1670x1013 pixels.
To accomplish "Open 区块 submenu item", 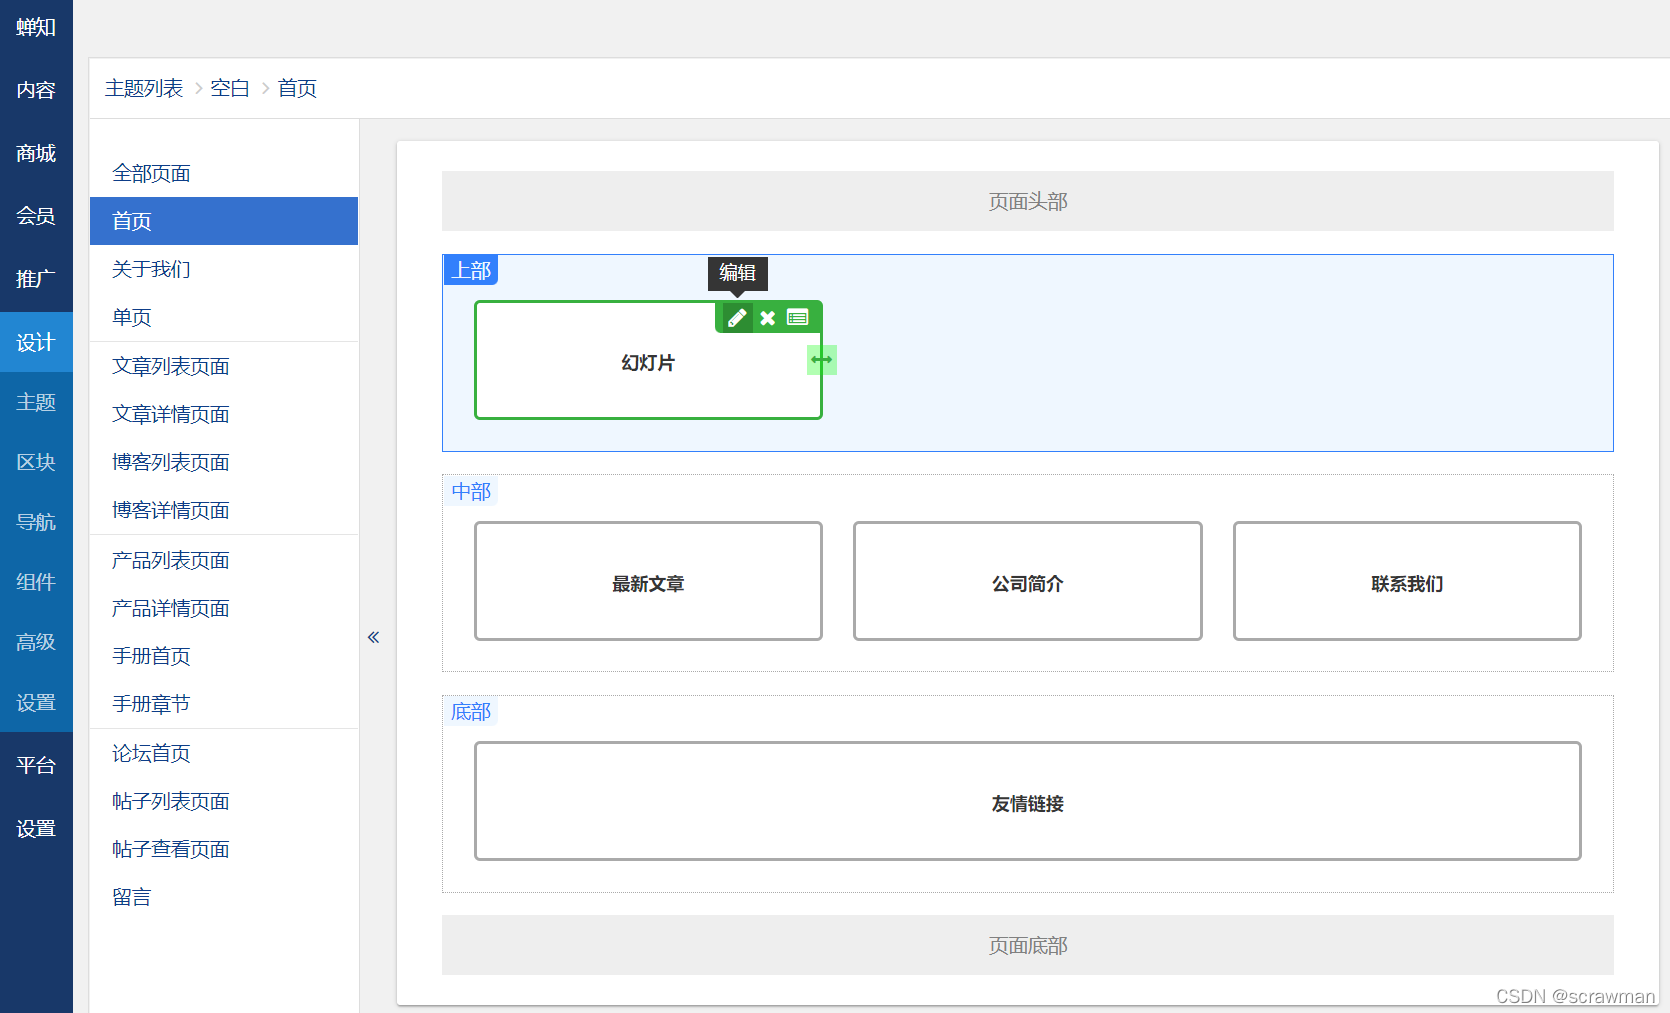I will (36, 462).
